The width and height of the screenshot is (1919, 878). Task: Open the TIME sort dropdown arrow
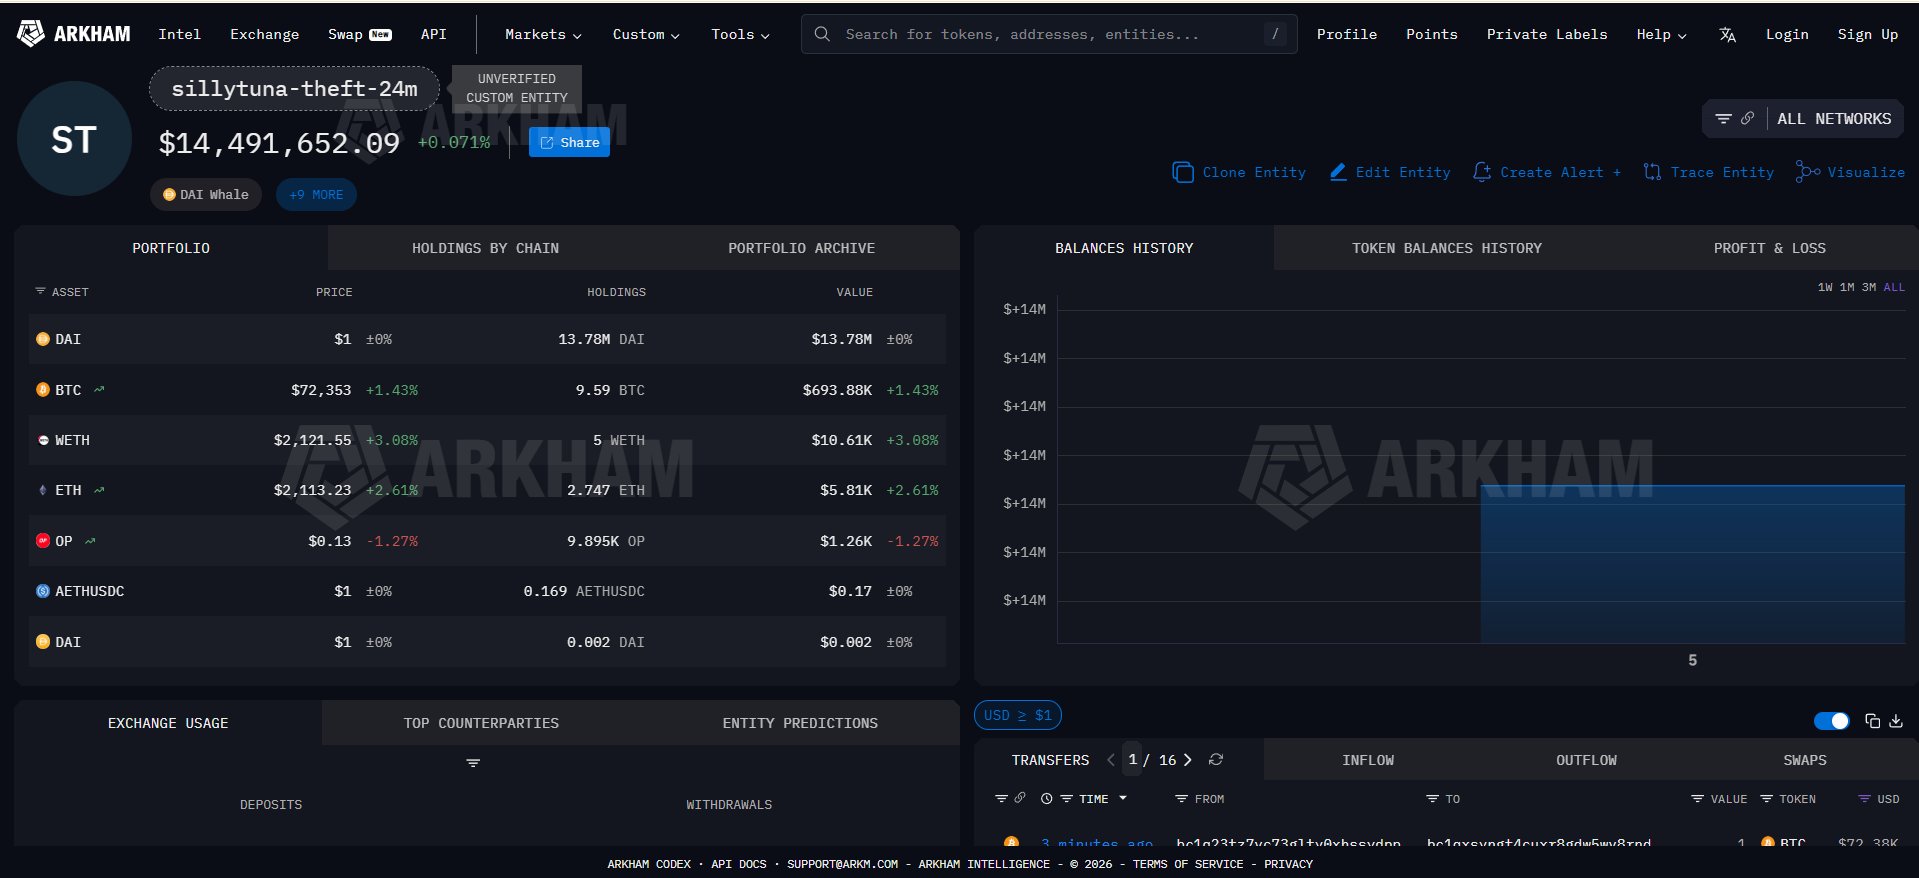pos(1123,798)
